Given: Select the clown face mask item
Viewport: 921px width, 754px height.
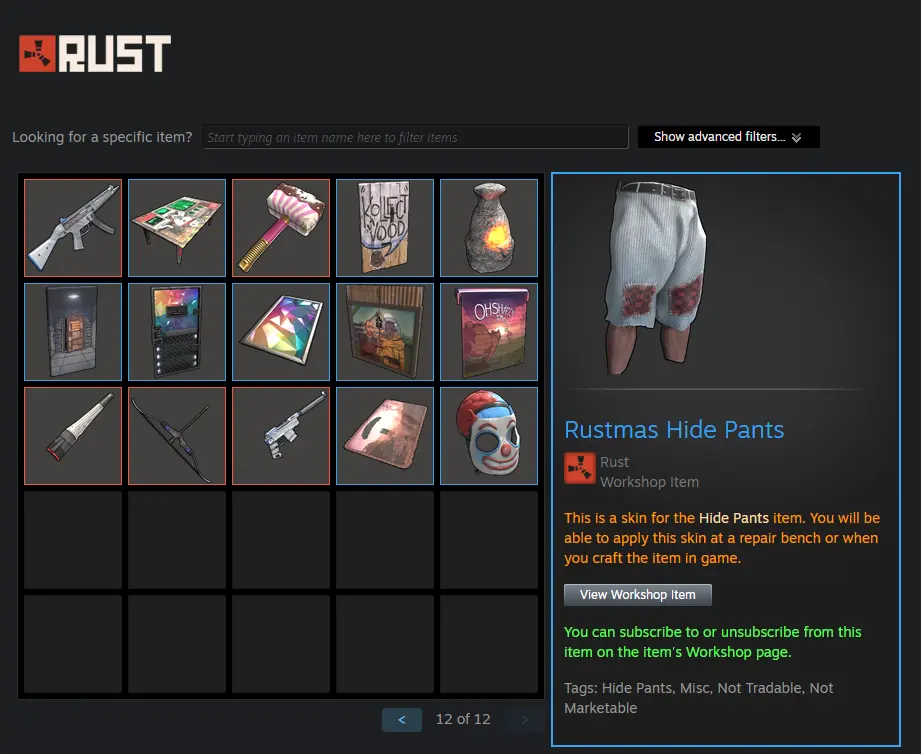Looking at the screenshot, I should [489, 436].
